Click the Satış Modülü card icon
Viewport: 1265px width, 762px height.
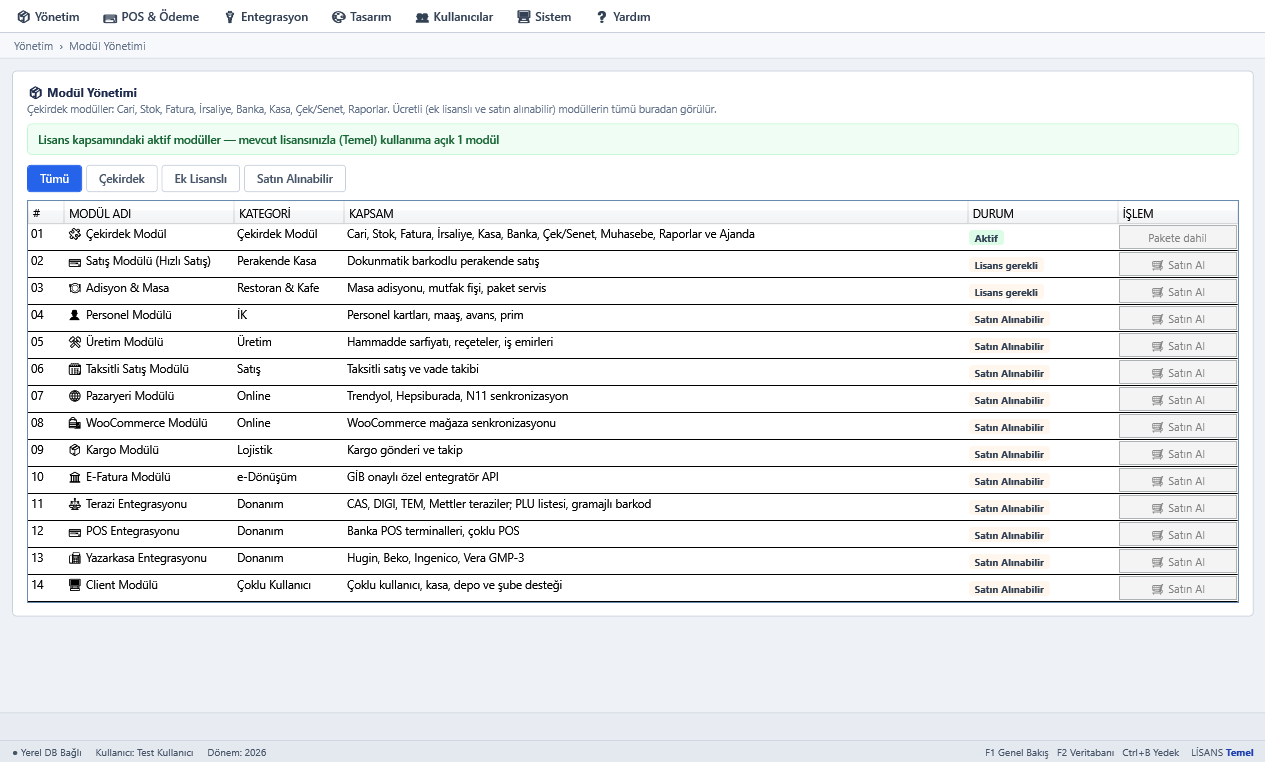click(x=75, y=261)
